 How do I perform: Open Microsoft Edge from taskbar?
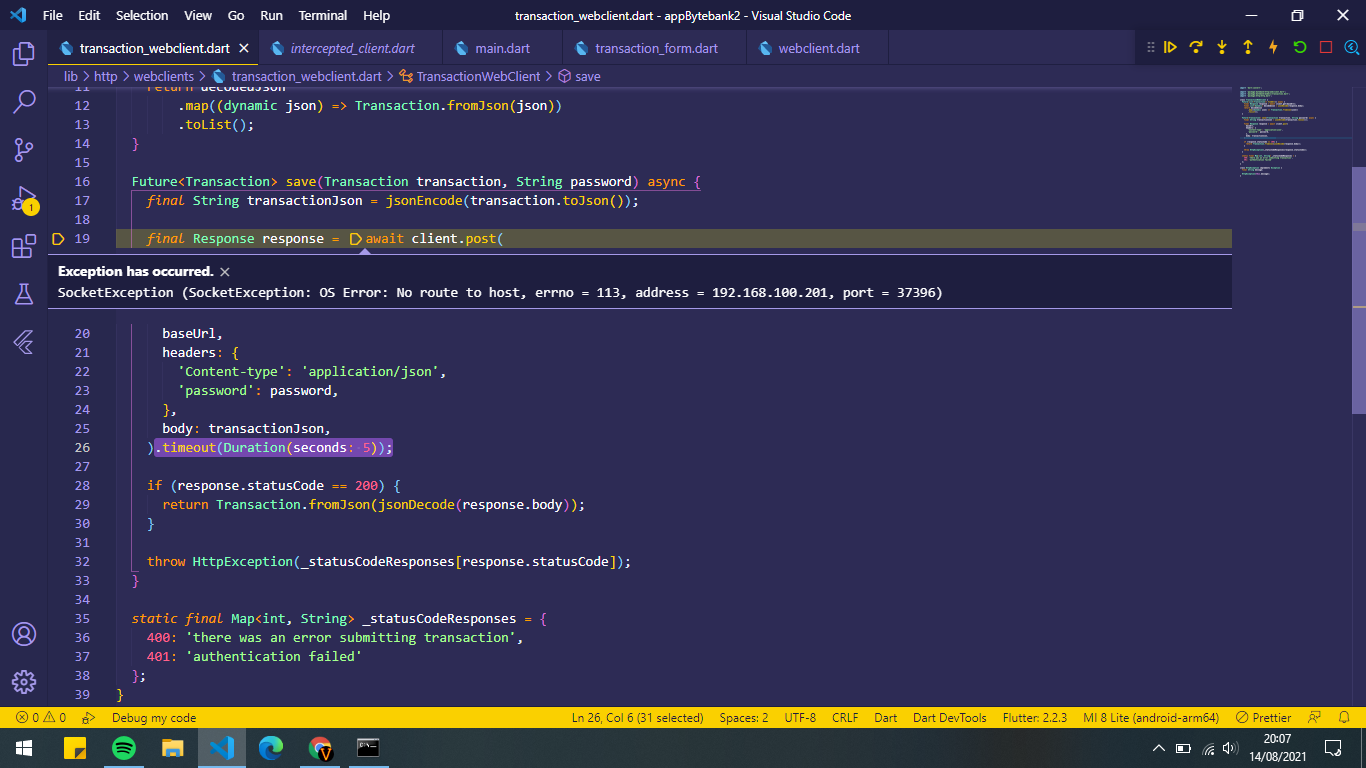271,748
